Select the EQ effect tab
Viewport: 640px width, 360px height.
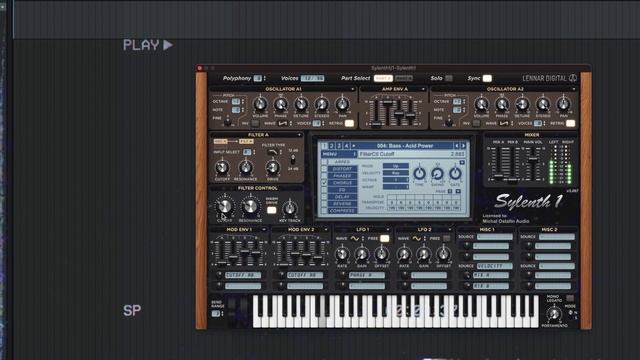point(342,190)
